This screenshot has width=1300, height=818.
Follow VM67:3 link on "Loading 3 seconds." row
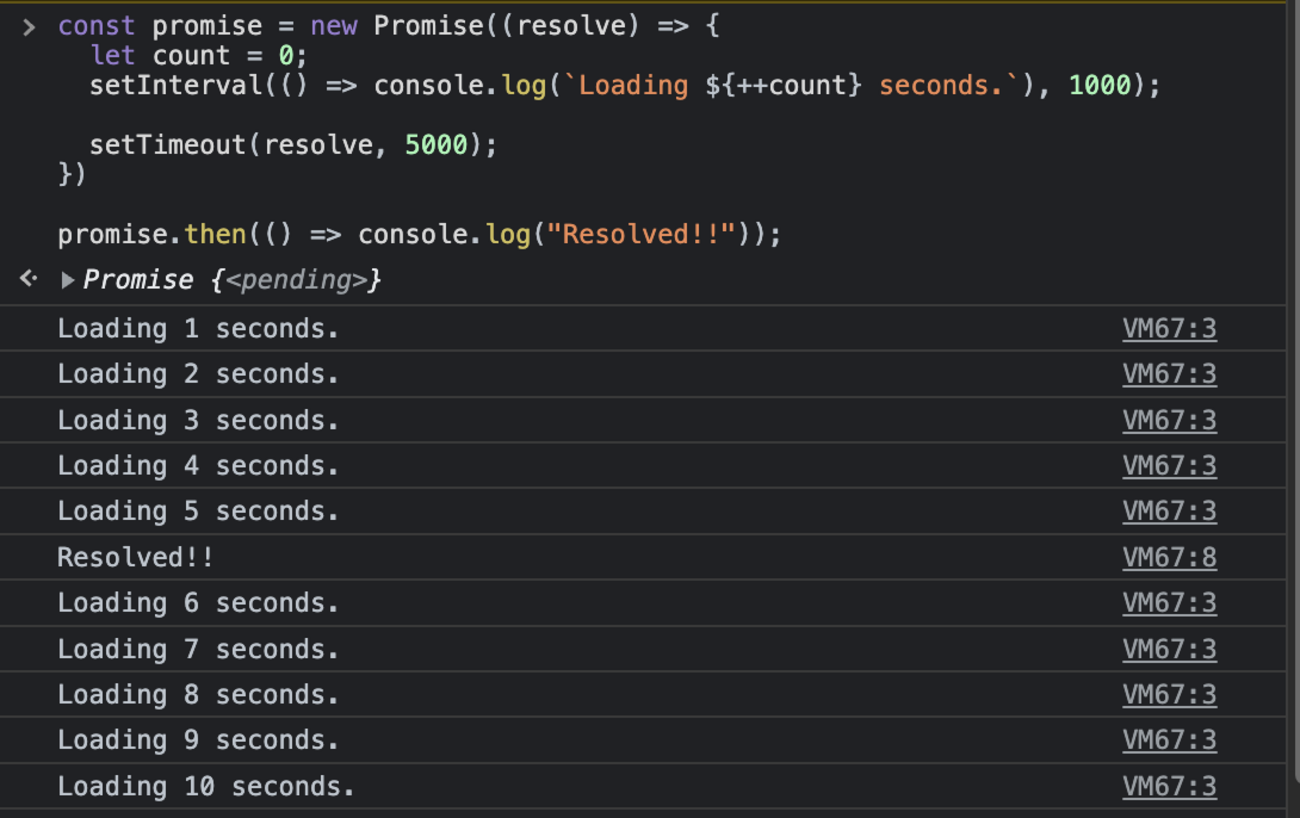[1169, 420]
